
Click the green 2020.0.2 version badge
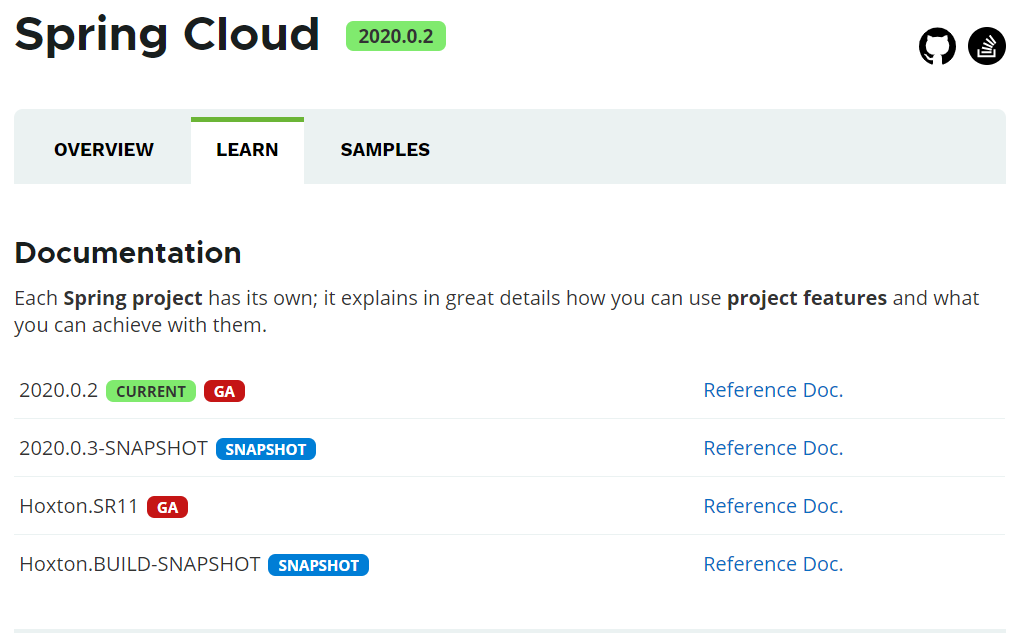click(x=395, y=36)
